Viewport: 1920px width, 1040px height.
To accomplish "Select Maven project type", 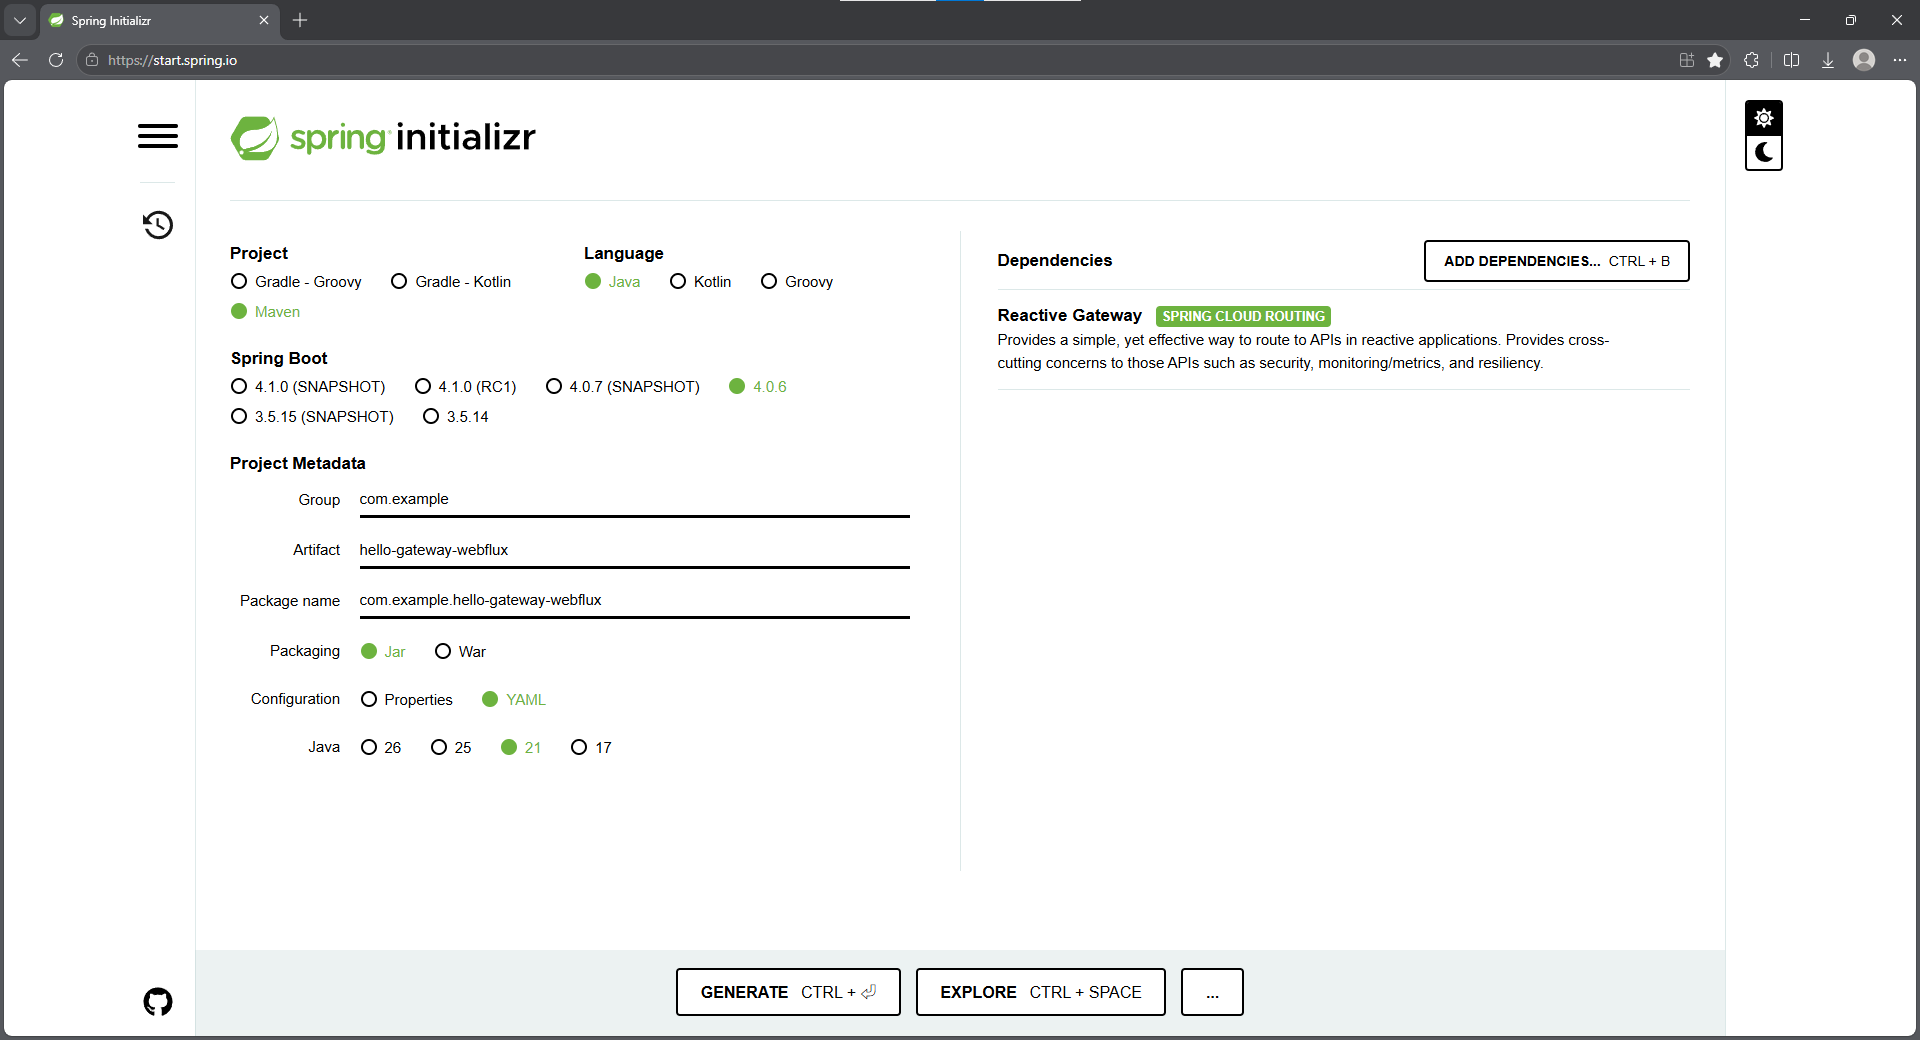I will [x=265, y=312].
